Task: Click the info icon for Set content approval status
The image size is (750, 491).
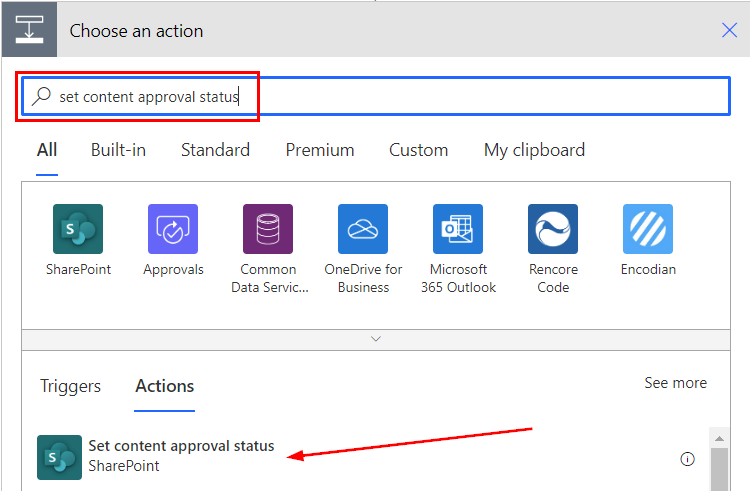Action: [x=687, y=459]
